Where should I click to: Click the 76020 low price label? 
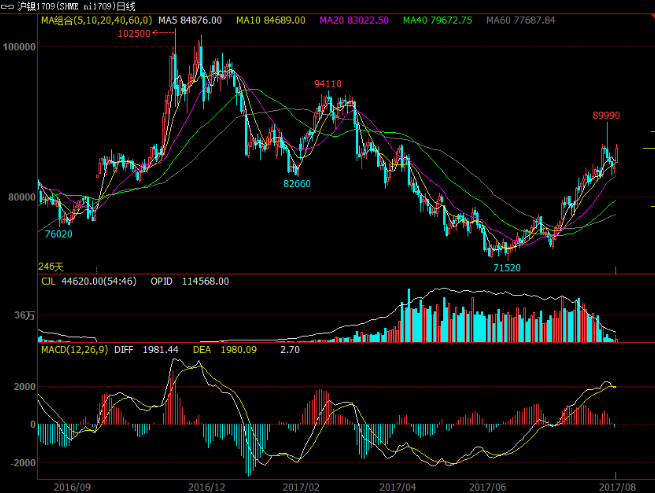point(58,233)
